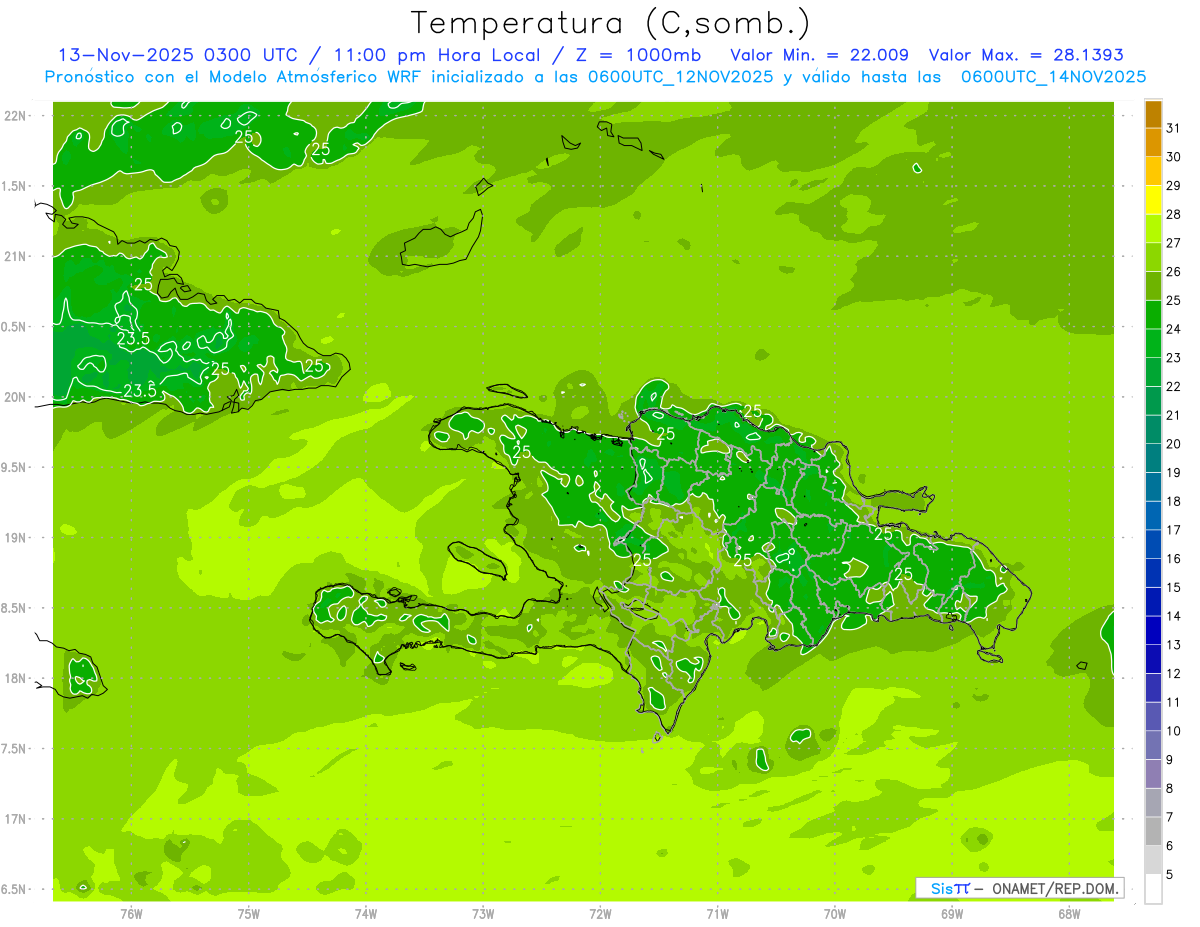Click the "Valor Min. = 22.009" readout

click(x=820, y=55)
